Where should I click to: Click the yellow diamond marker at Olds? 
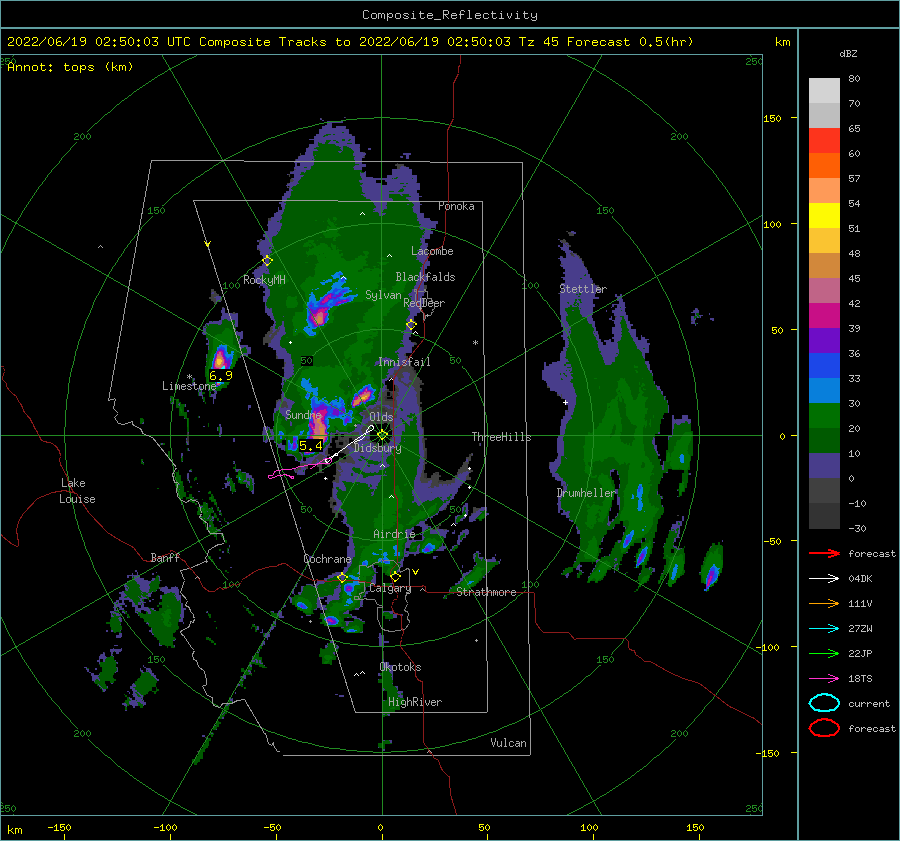[x=382, y=435]
